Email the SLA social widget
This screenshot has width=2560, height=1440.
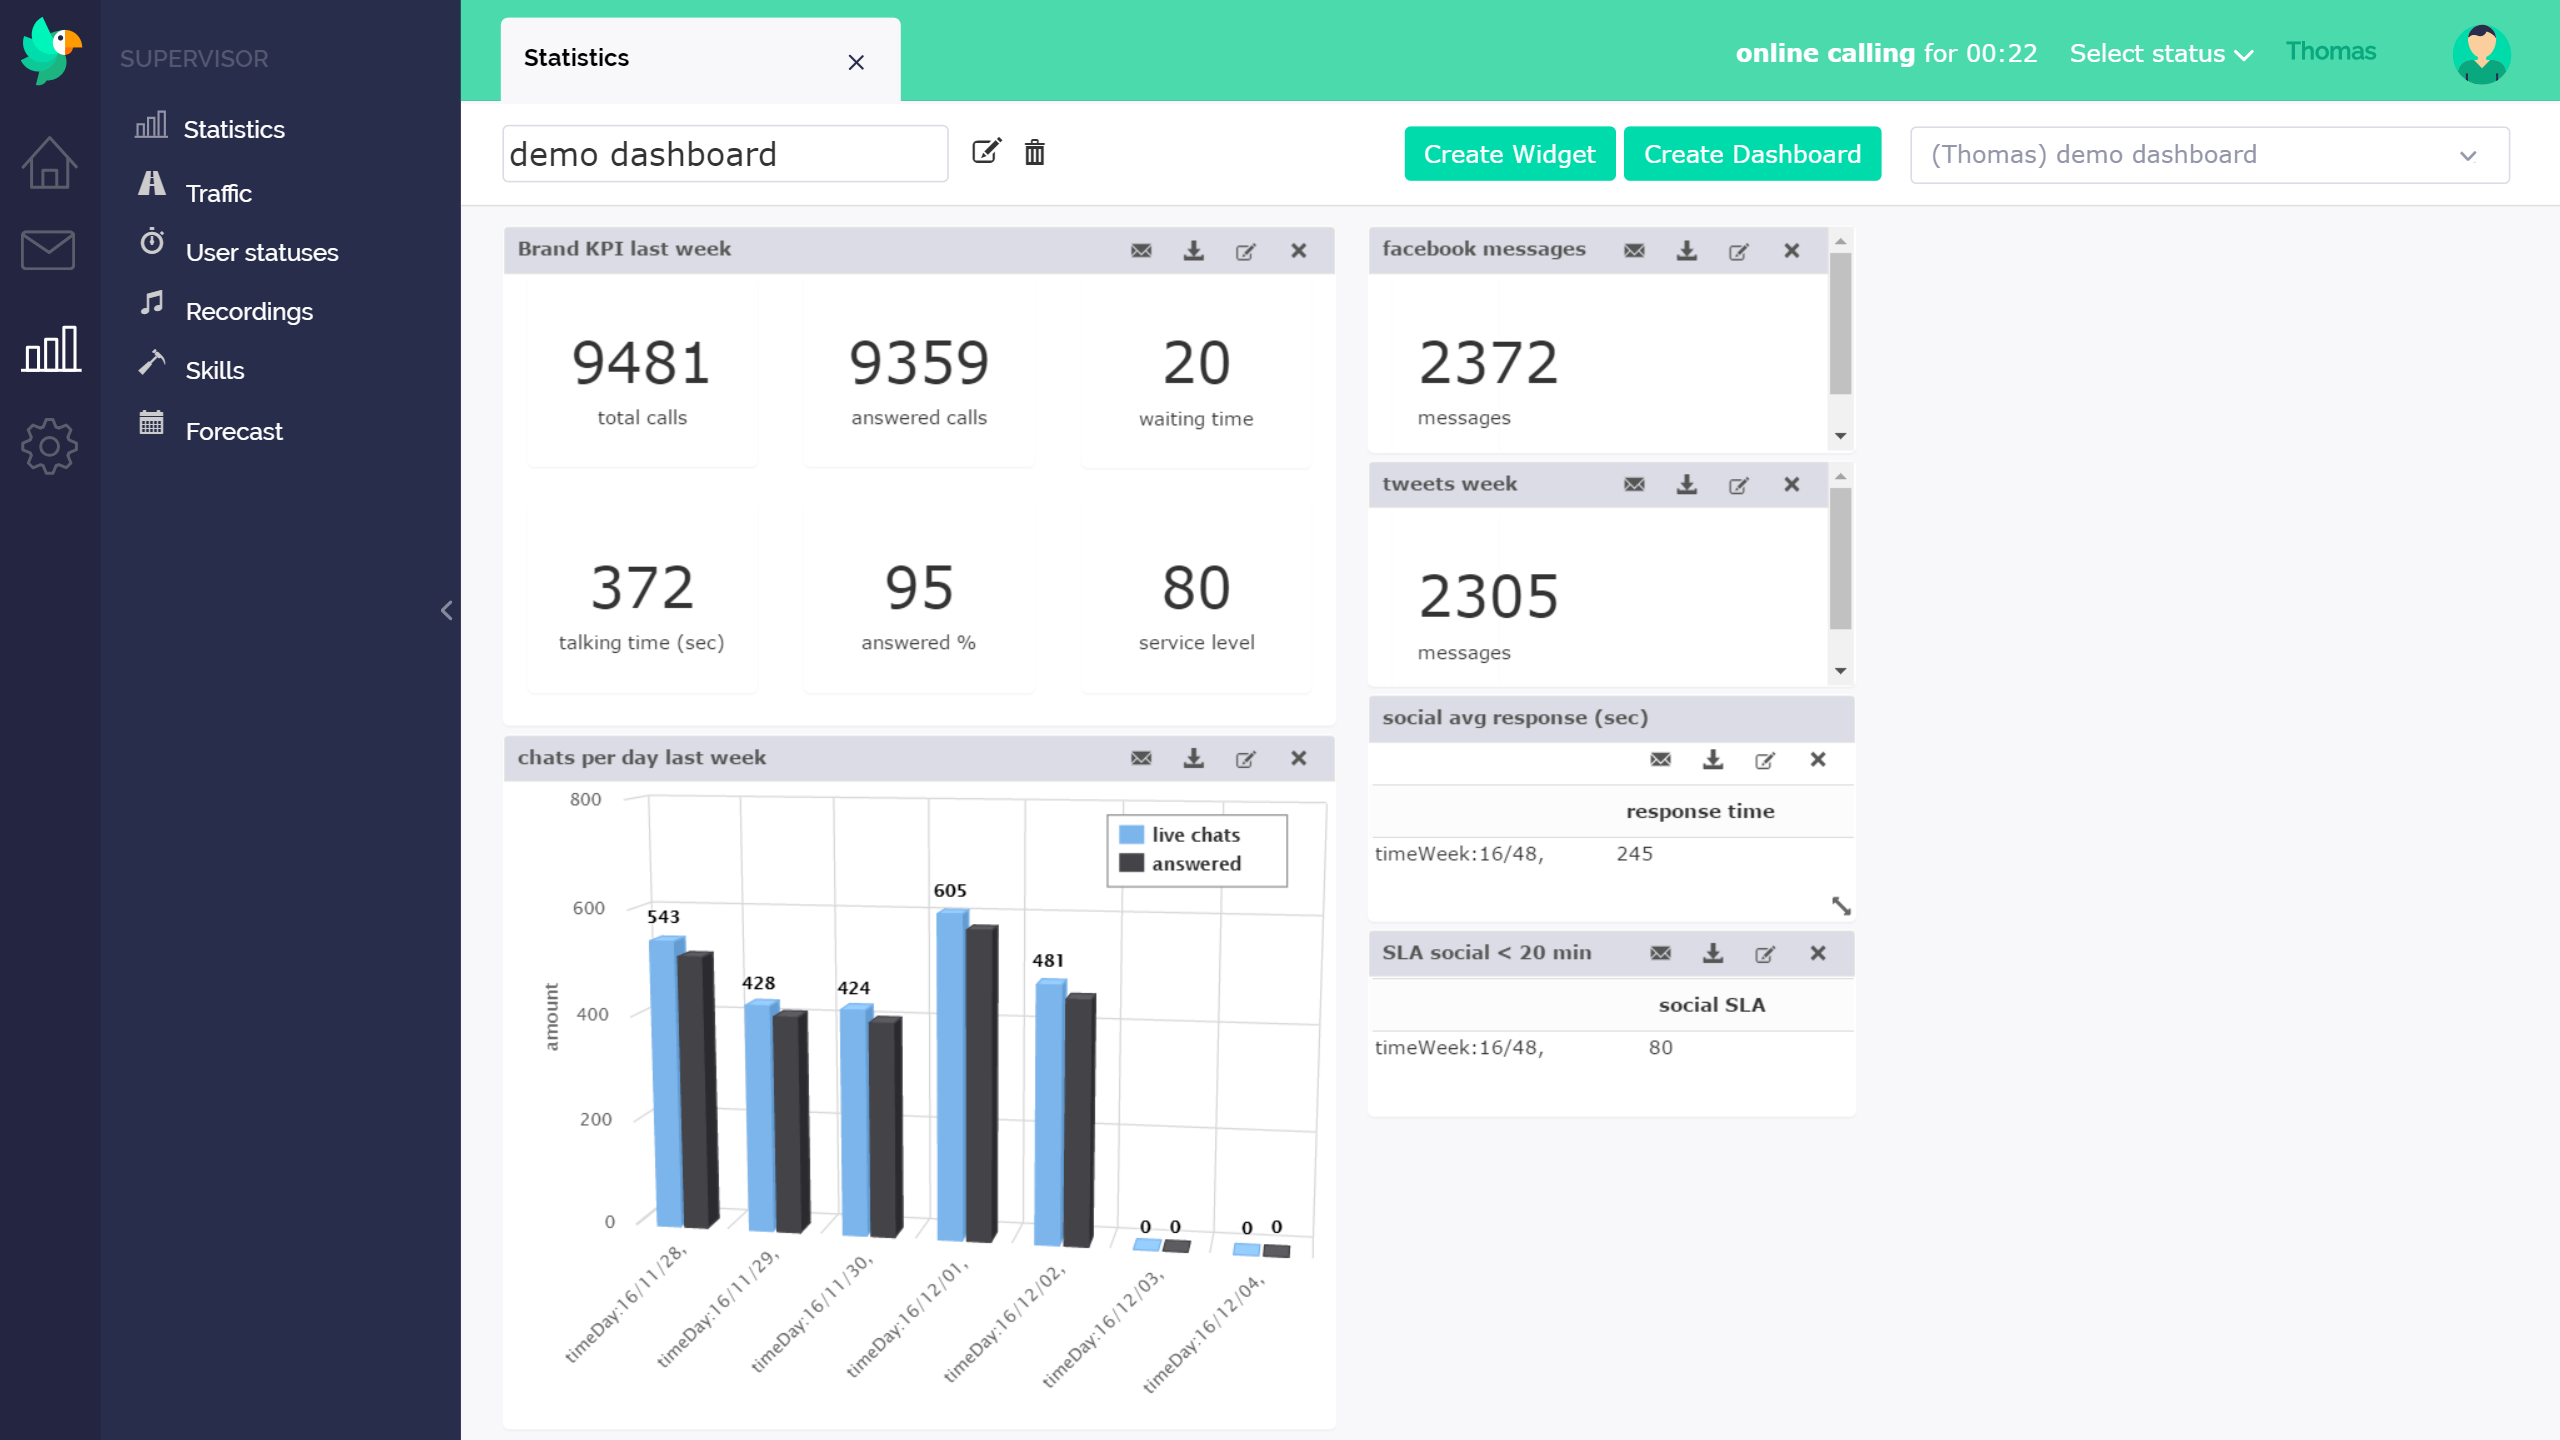coord(1660,953)
